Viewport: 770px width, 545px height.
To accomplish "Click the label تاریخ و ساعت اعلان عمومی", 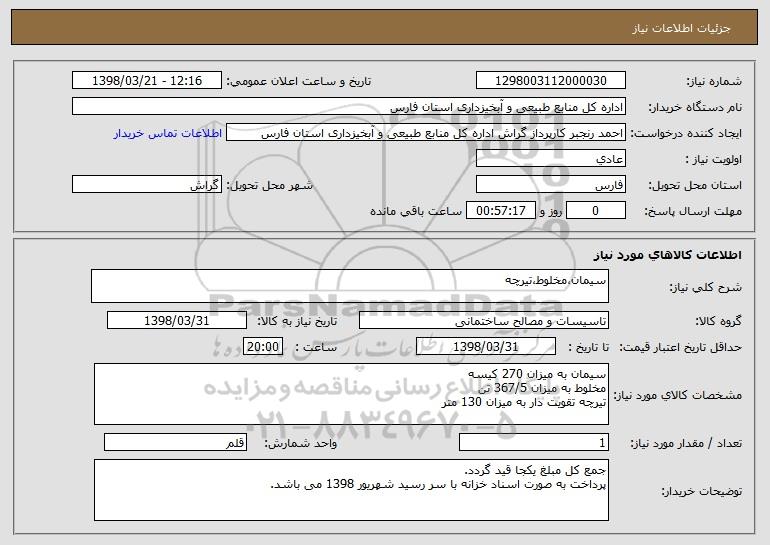I will (299, 82).
